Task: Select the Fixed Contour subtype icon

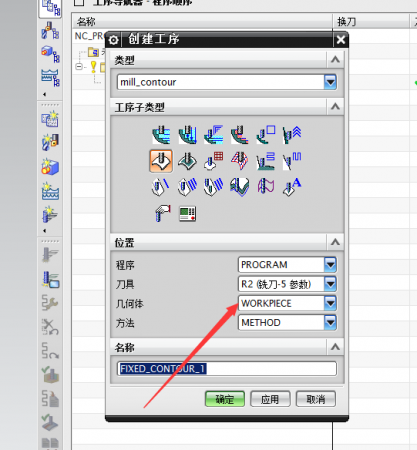Action: tap(161, 161)
